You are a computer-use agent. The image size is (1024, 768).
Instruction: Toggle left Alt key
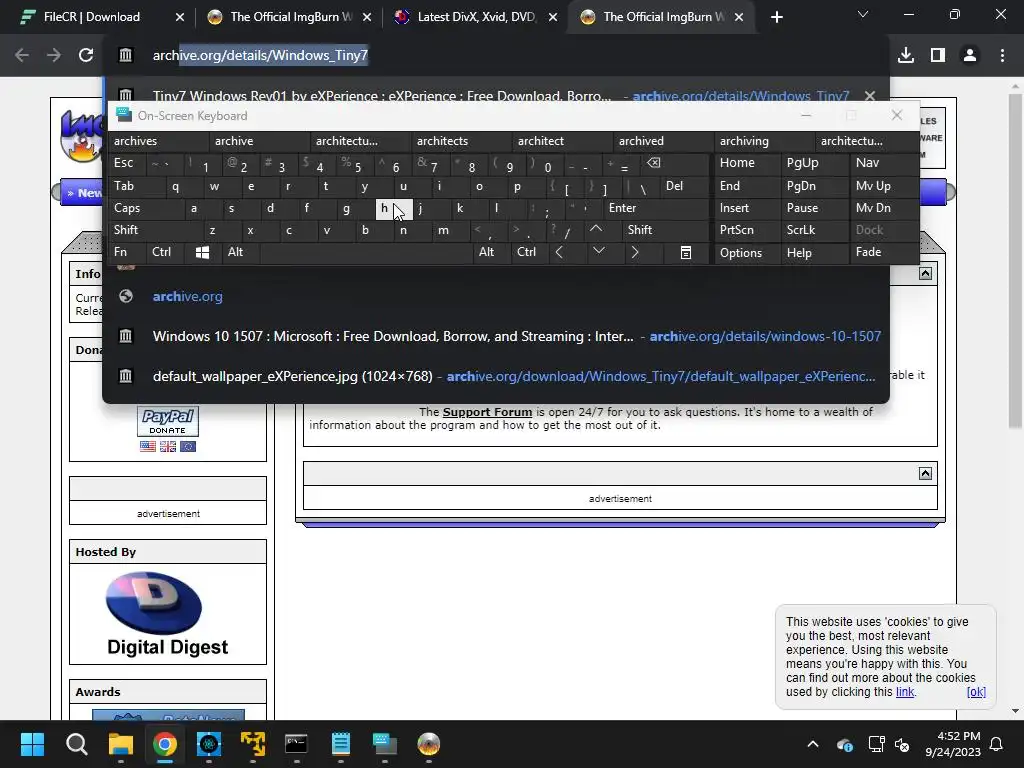coord(241,252)
